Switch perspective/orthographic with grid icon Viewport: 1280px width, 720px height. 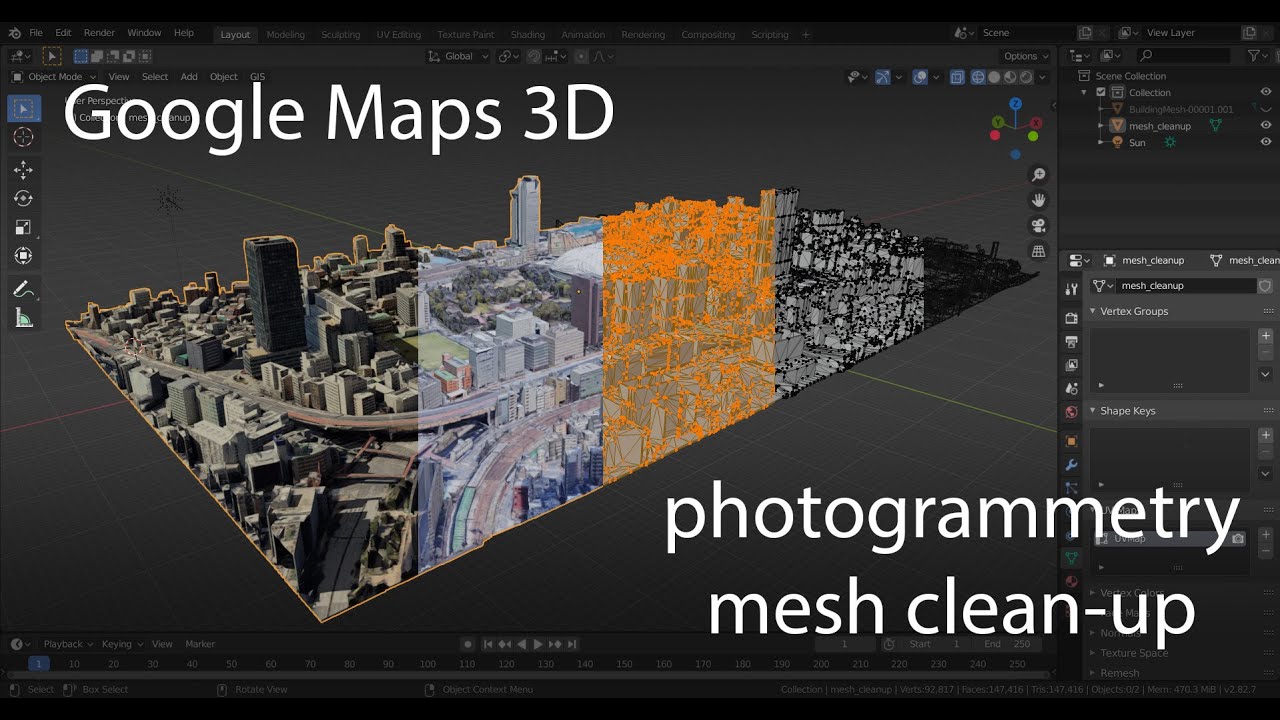[x=1039, y=251]
